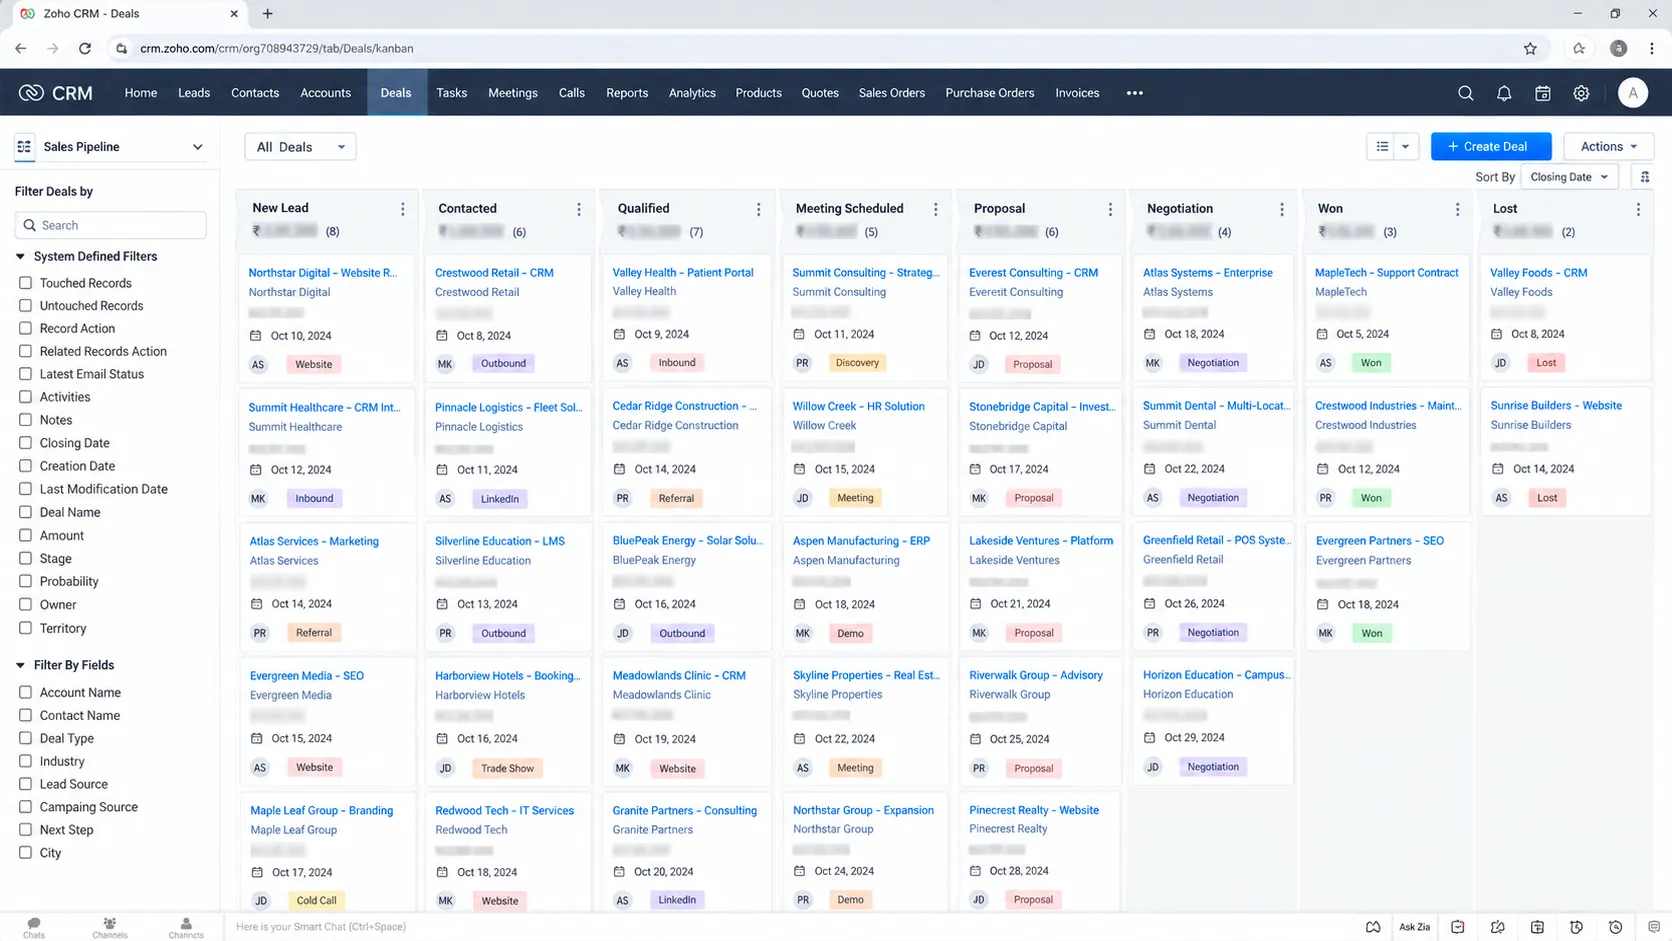Open the user profile avatar
The height and width of the screenshot is (941, 1672).
click(x=1633, y=93)
